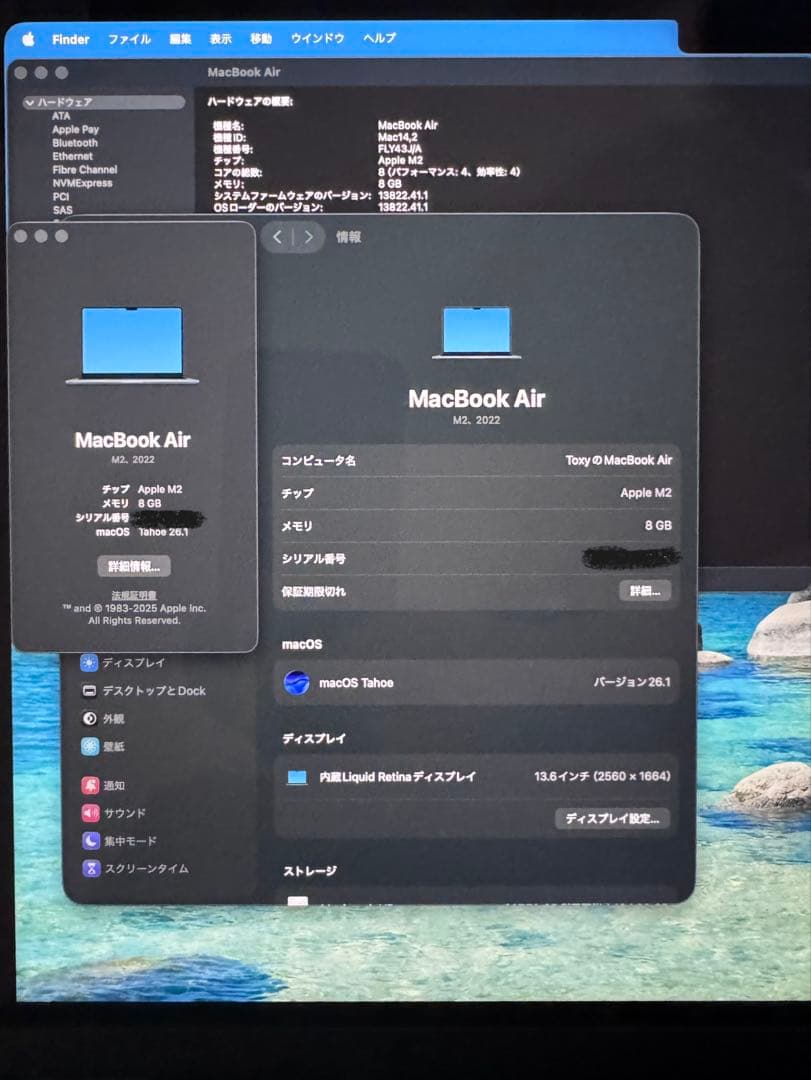Click the back chevron in the info window

click(x=277, y=237)
